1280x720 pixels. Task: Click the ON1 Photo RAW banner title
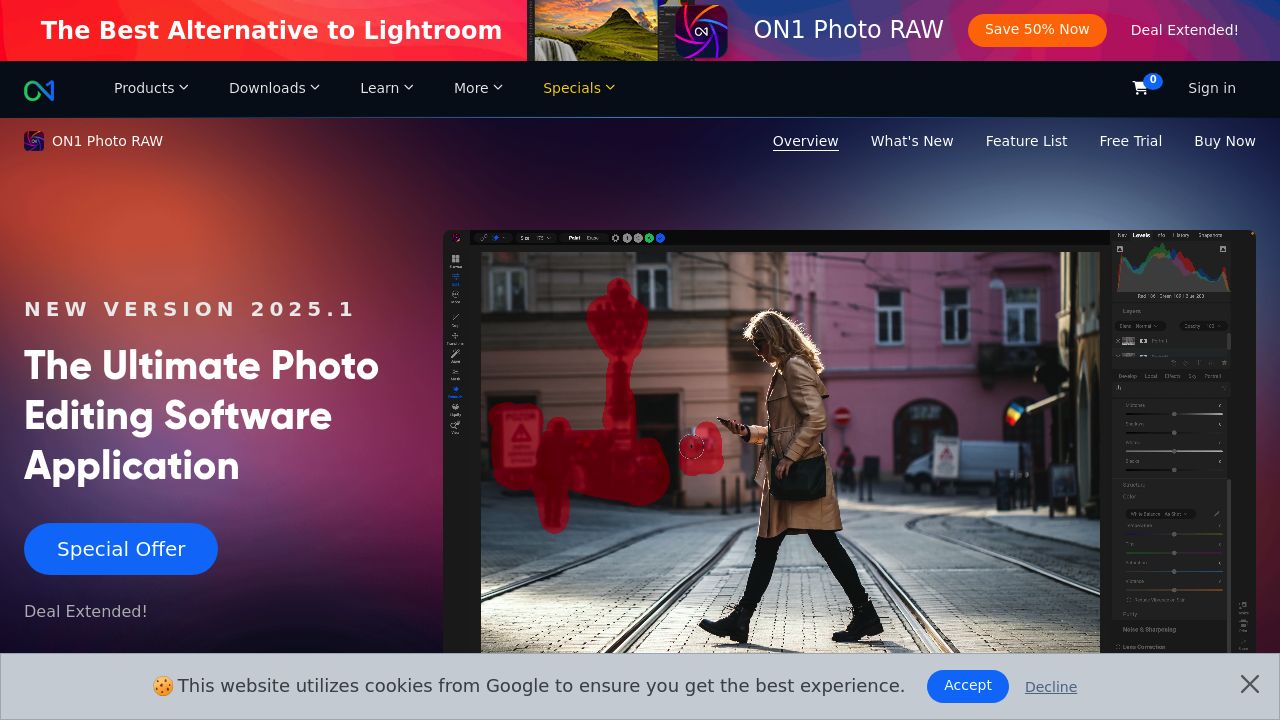848,30
